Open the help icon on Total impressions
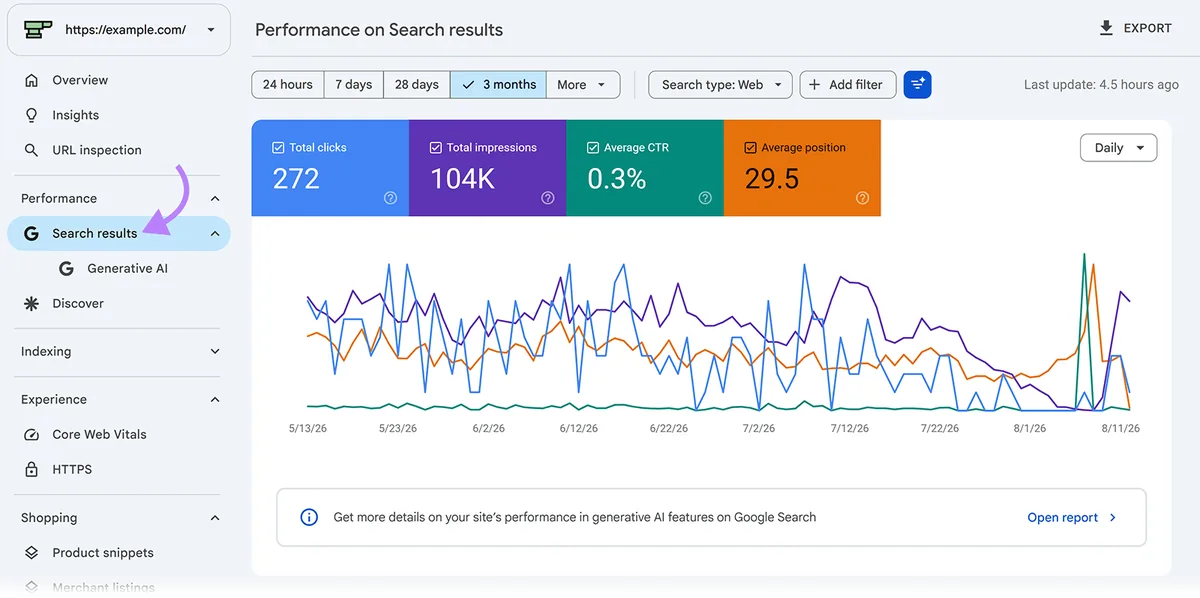The width and height of the screenshot is (1200, 598). [548, 198]
